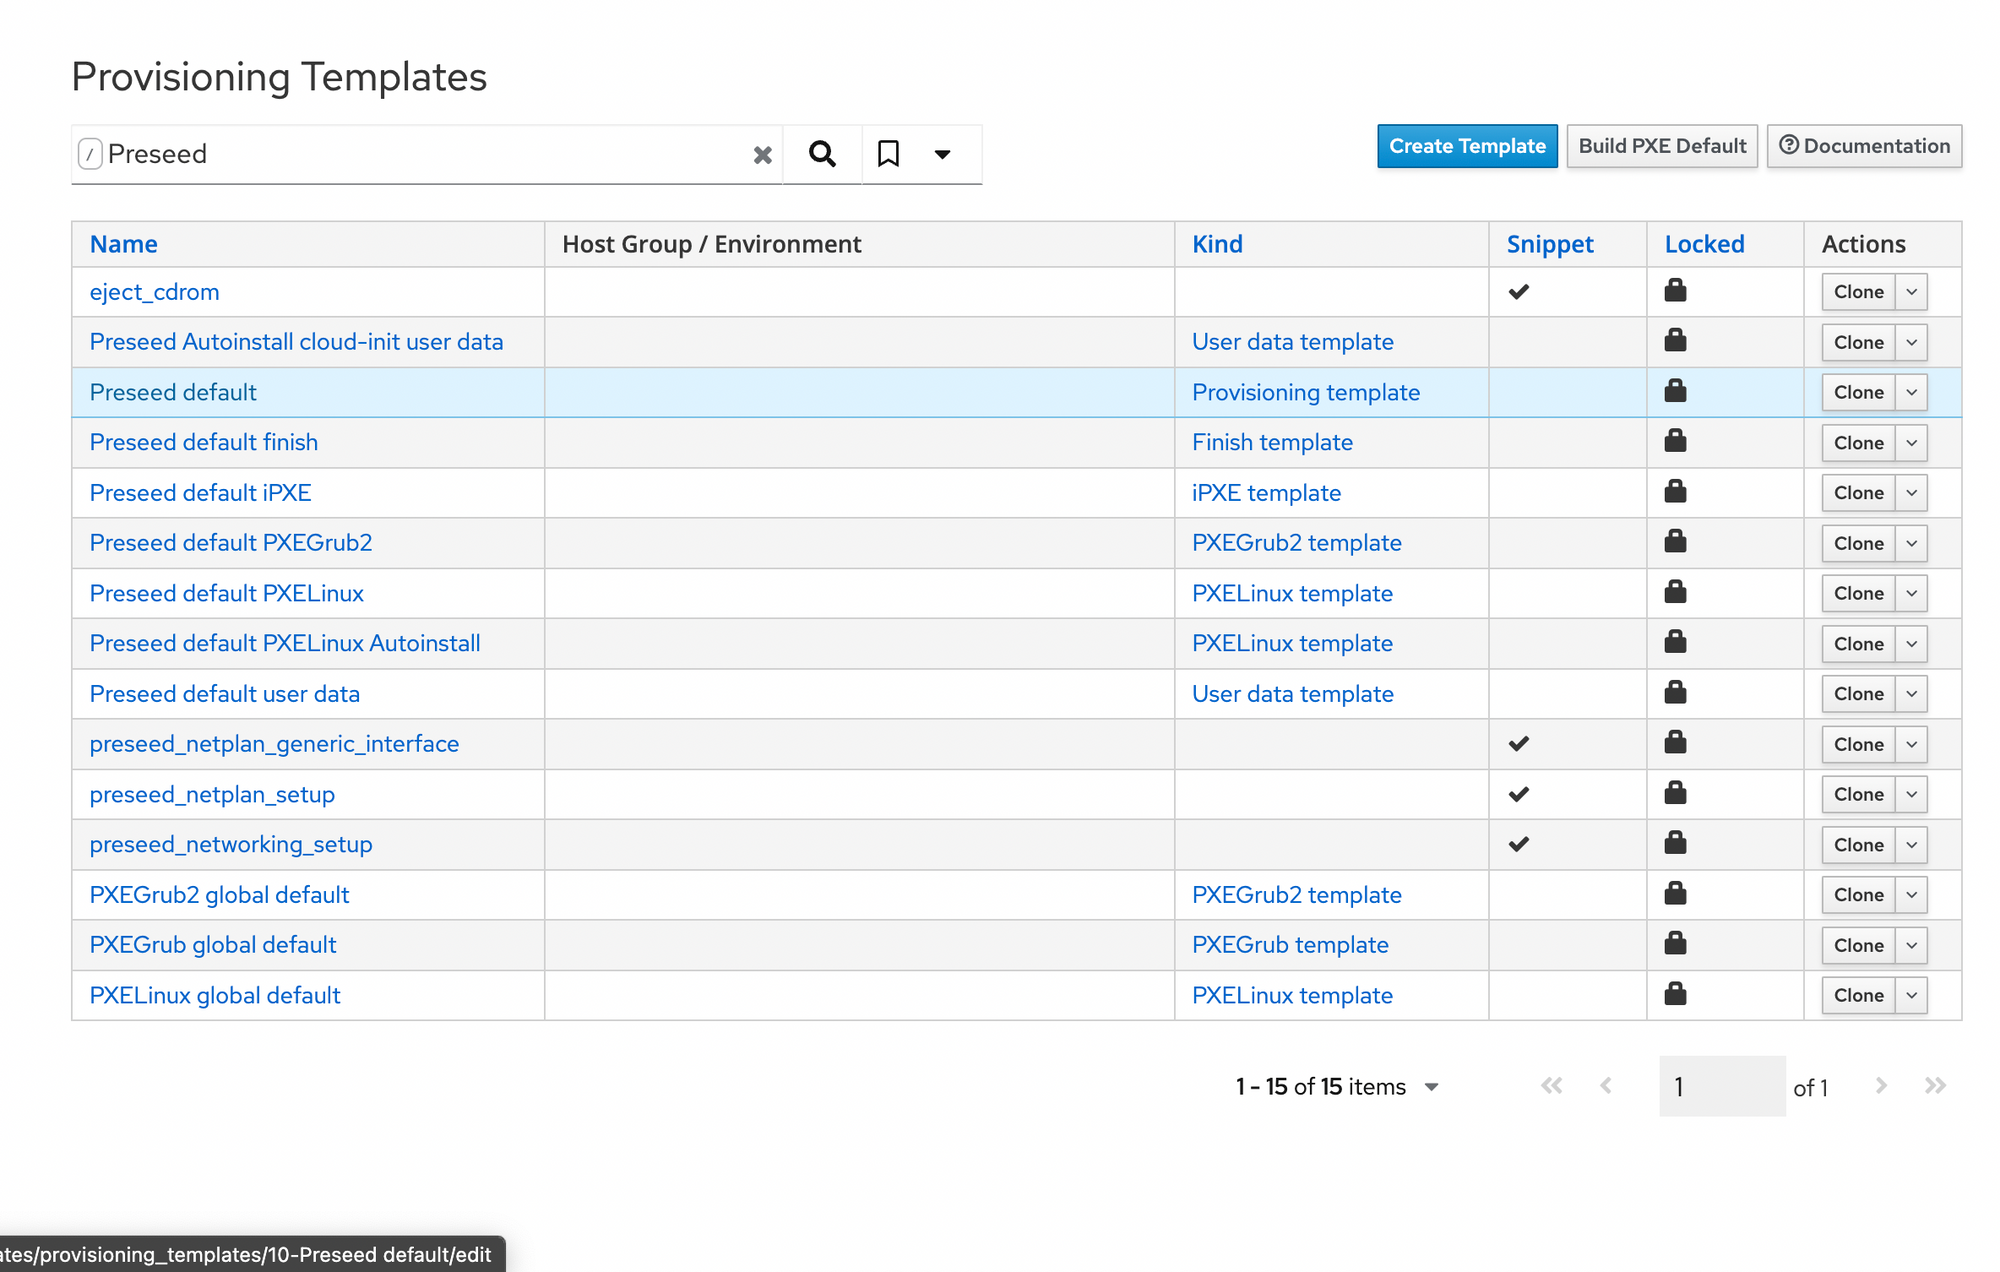2000x1272 pixels.
Task: Jump to last page double arrow
Action: 1935,1086
